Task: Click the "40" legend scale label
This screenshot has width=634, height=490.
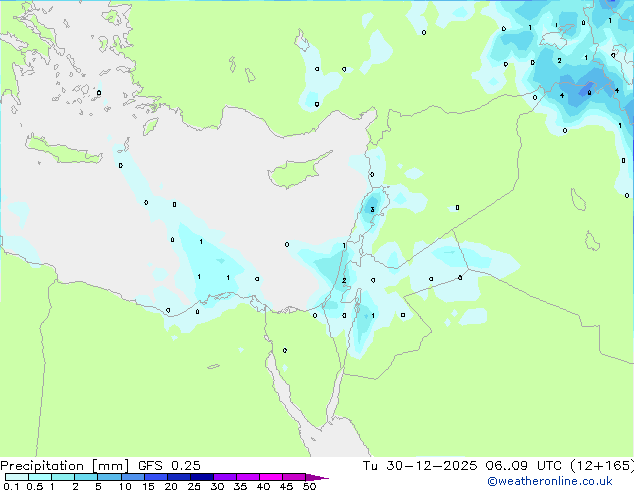Action: tap(263, 486)
